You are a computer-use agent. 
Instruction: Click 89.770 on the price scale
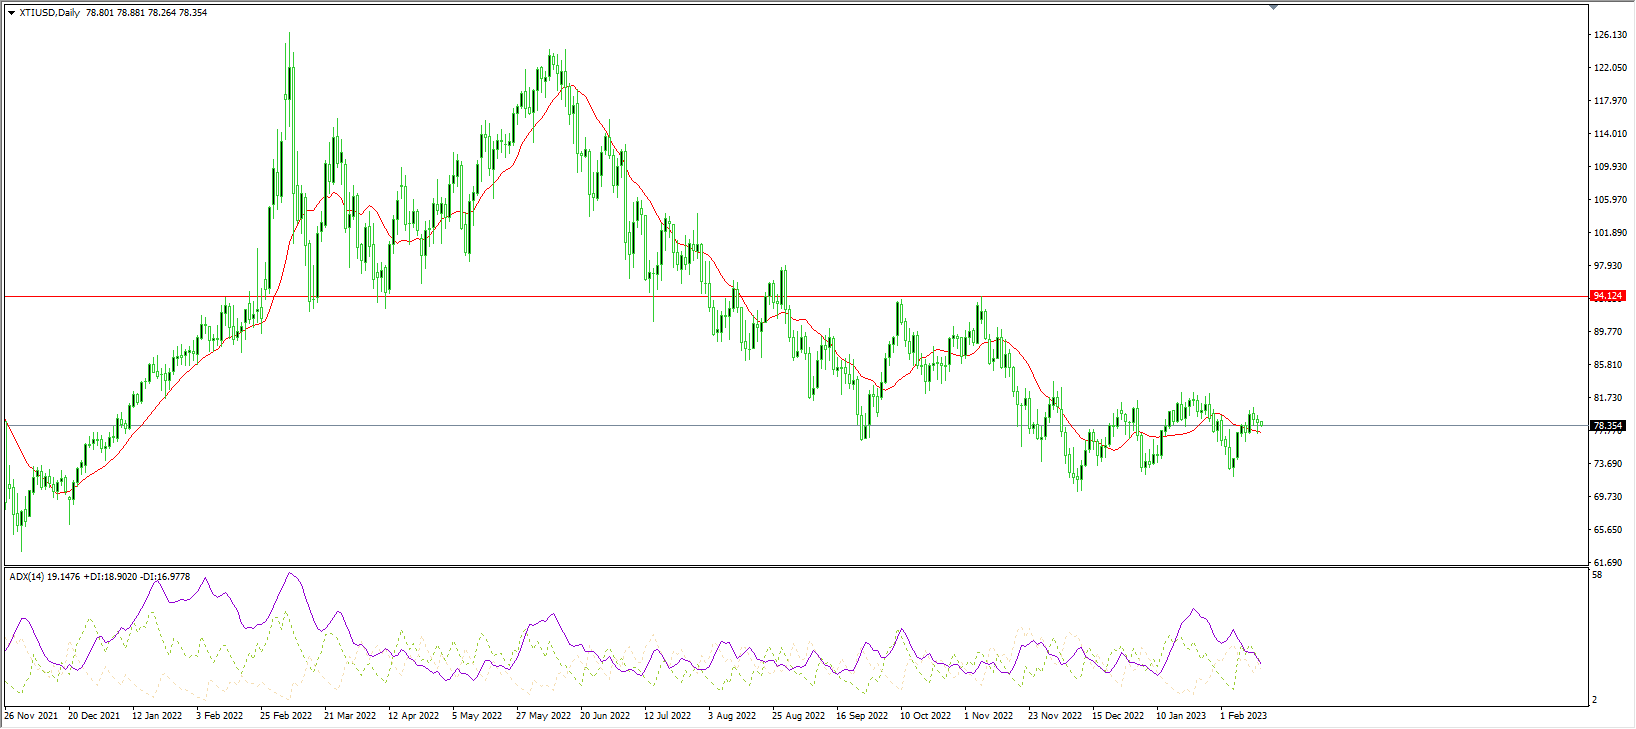coord(1610,332)
